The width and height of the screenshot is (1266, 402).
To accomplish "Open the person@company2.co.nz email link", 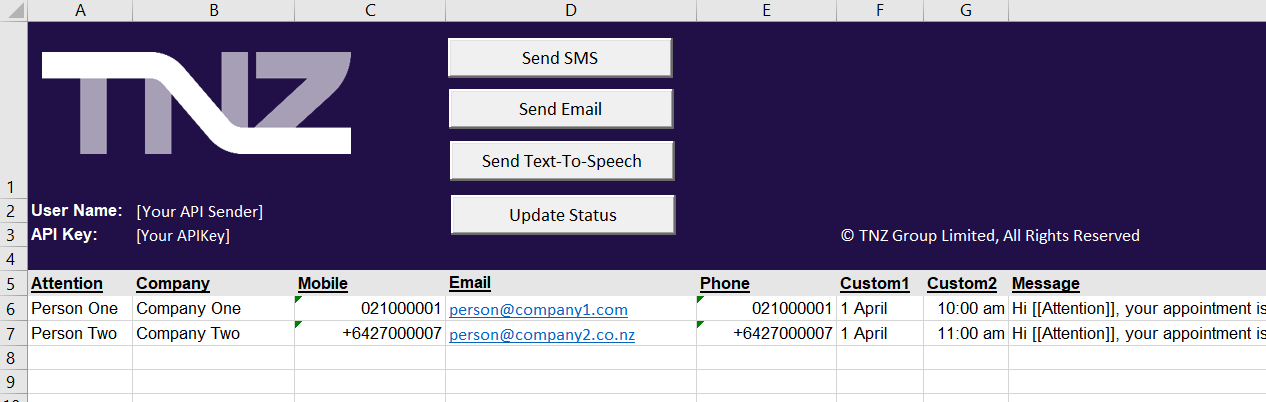I will 541,335.
